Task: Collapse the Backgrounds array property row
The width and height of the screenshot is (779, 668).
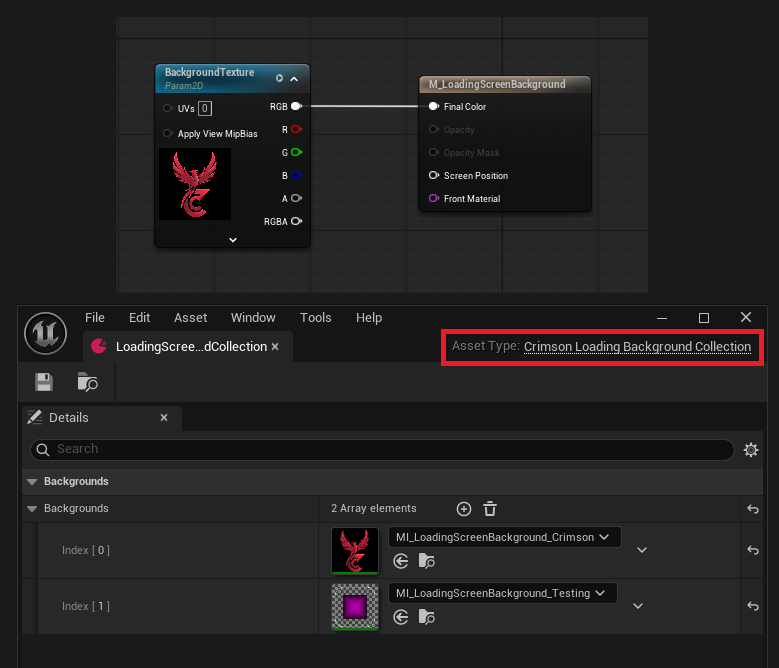Action: coord(32,509)
